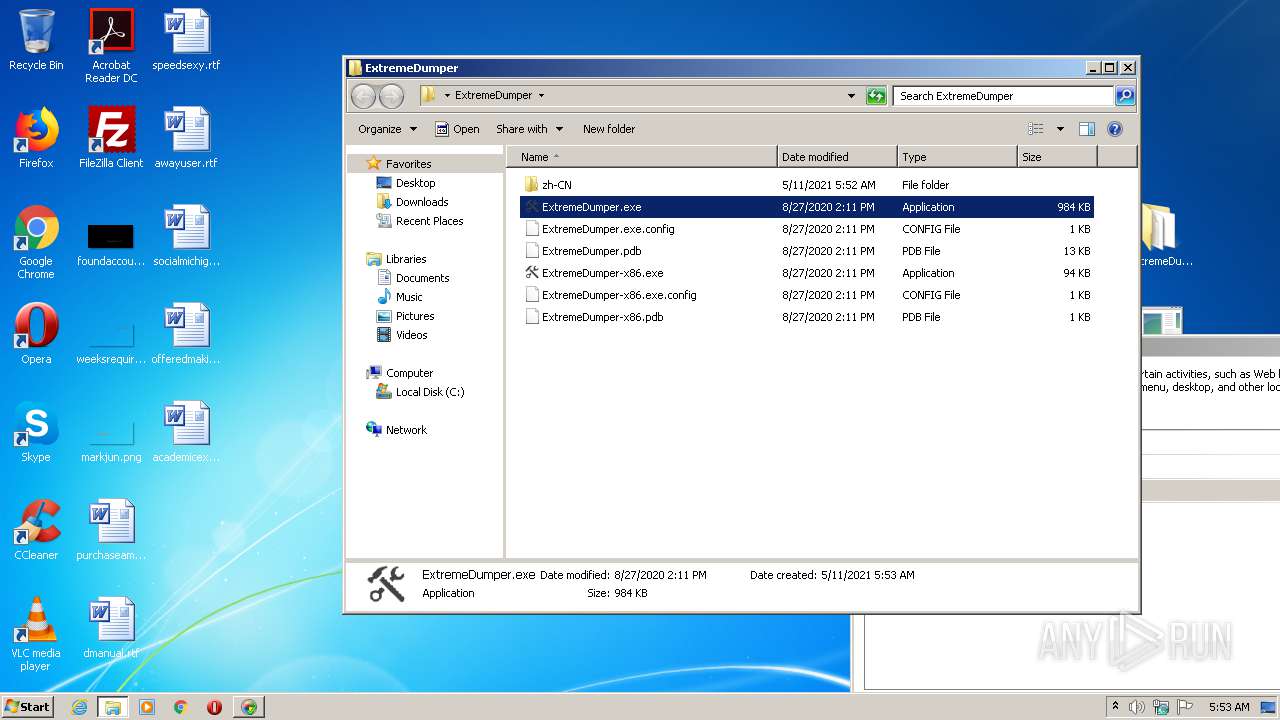Sort files by Size column
Screen dimensions: 1280x720
point(1057,157)
